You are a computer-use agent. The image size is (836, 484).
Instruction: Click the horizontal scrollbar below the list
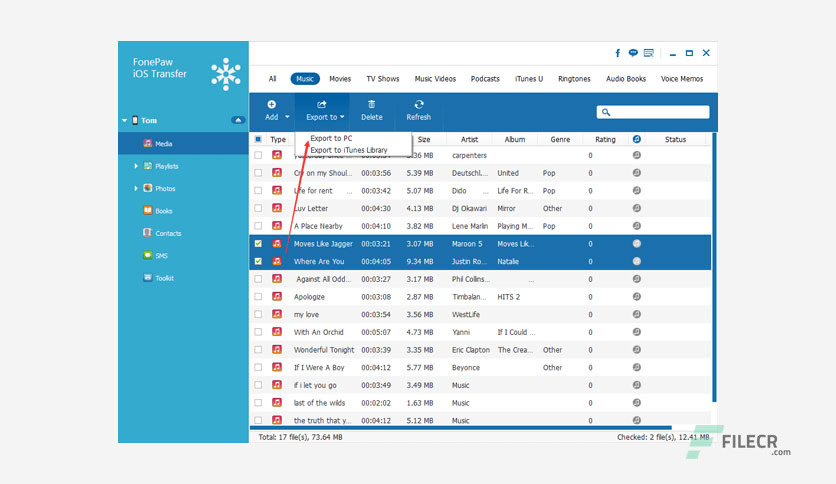[x=461, y=427]
